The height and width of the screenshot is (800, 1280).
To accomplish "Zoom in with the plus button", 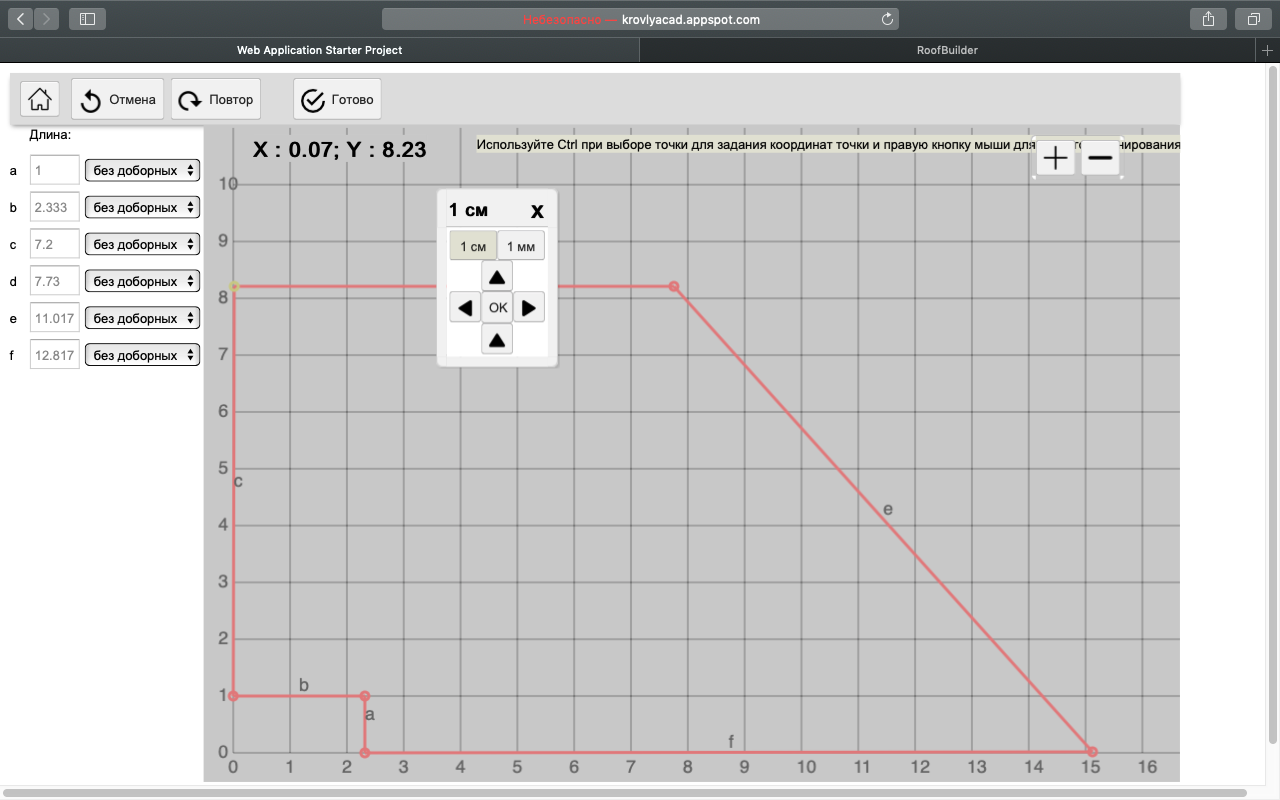I will [1055, 158].
